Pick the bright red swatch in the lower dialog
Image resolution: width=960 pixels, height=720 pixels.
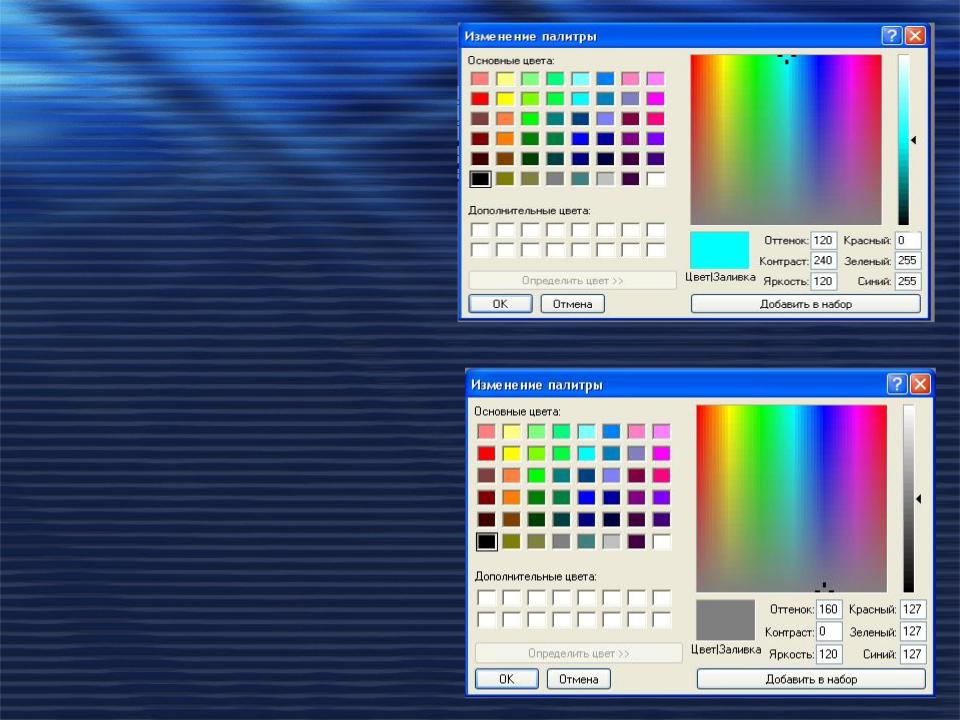tap(486, 453)
